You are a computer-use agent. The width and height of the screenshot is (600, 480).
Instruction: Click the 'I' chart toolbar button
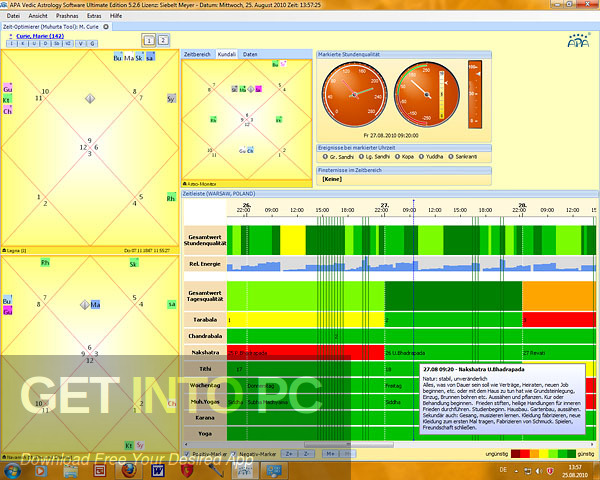(x=11, y=44)
